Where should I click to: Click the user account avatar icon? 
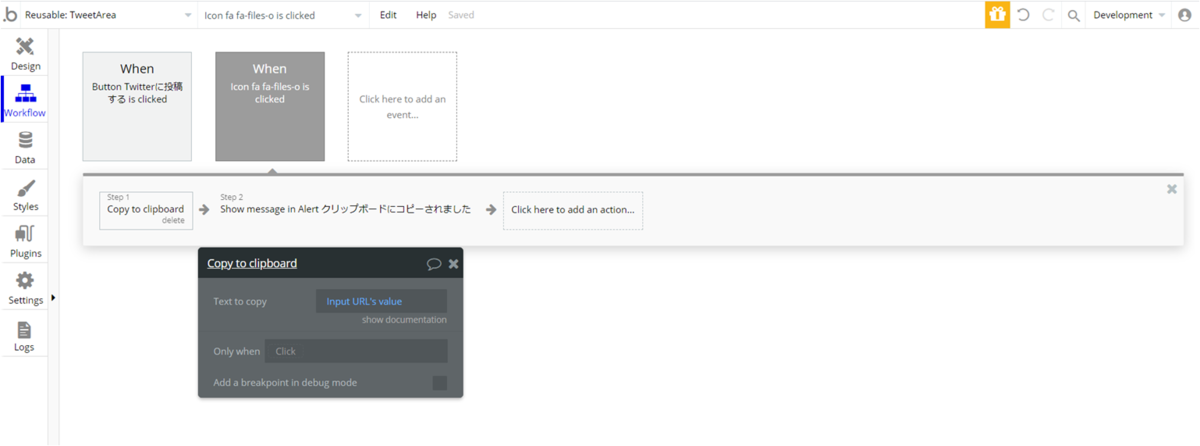[x=1185, y=15]
